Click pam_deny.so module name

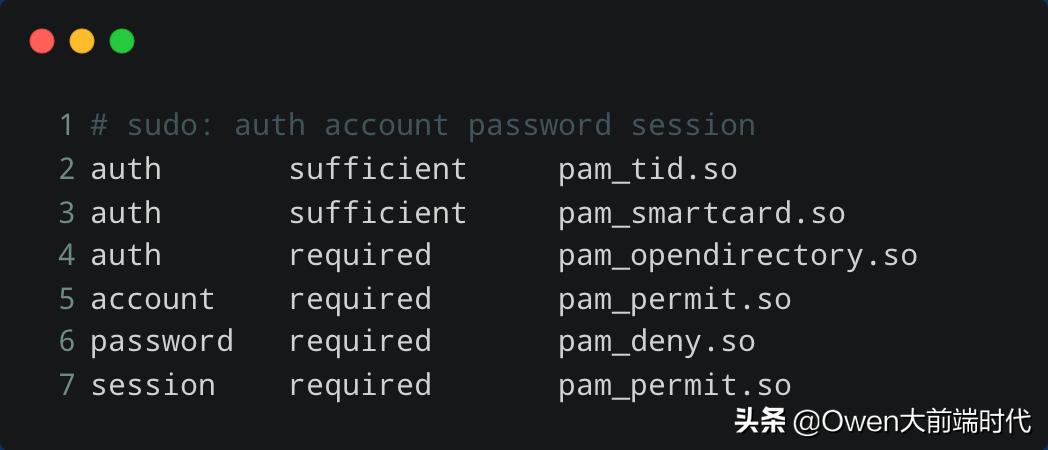[657, 343]
